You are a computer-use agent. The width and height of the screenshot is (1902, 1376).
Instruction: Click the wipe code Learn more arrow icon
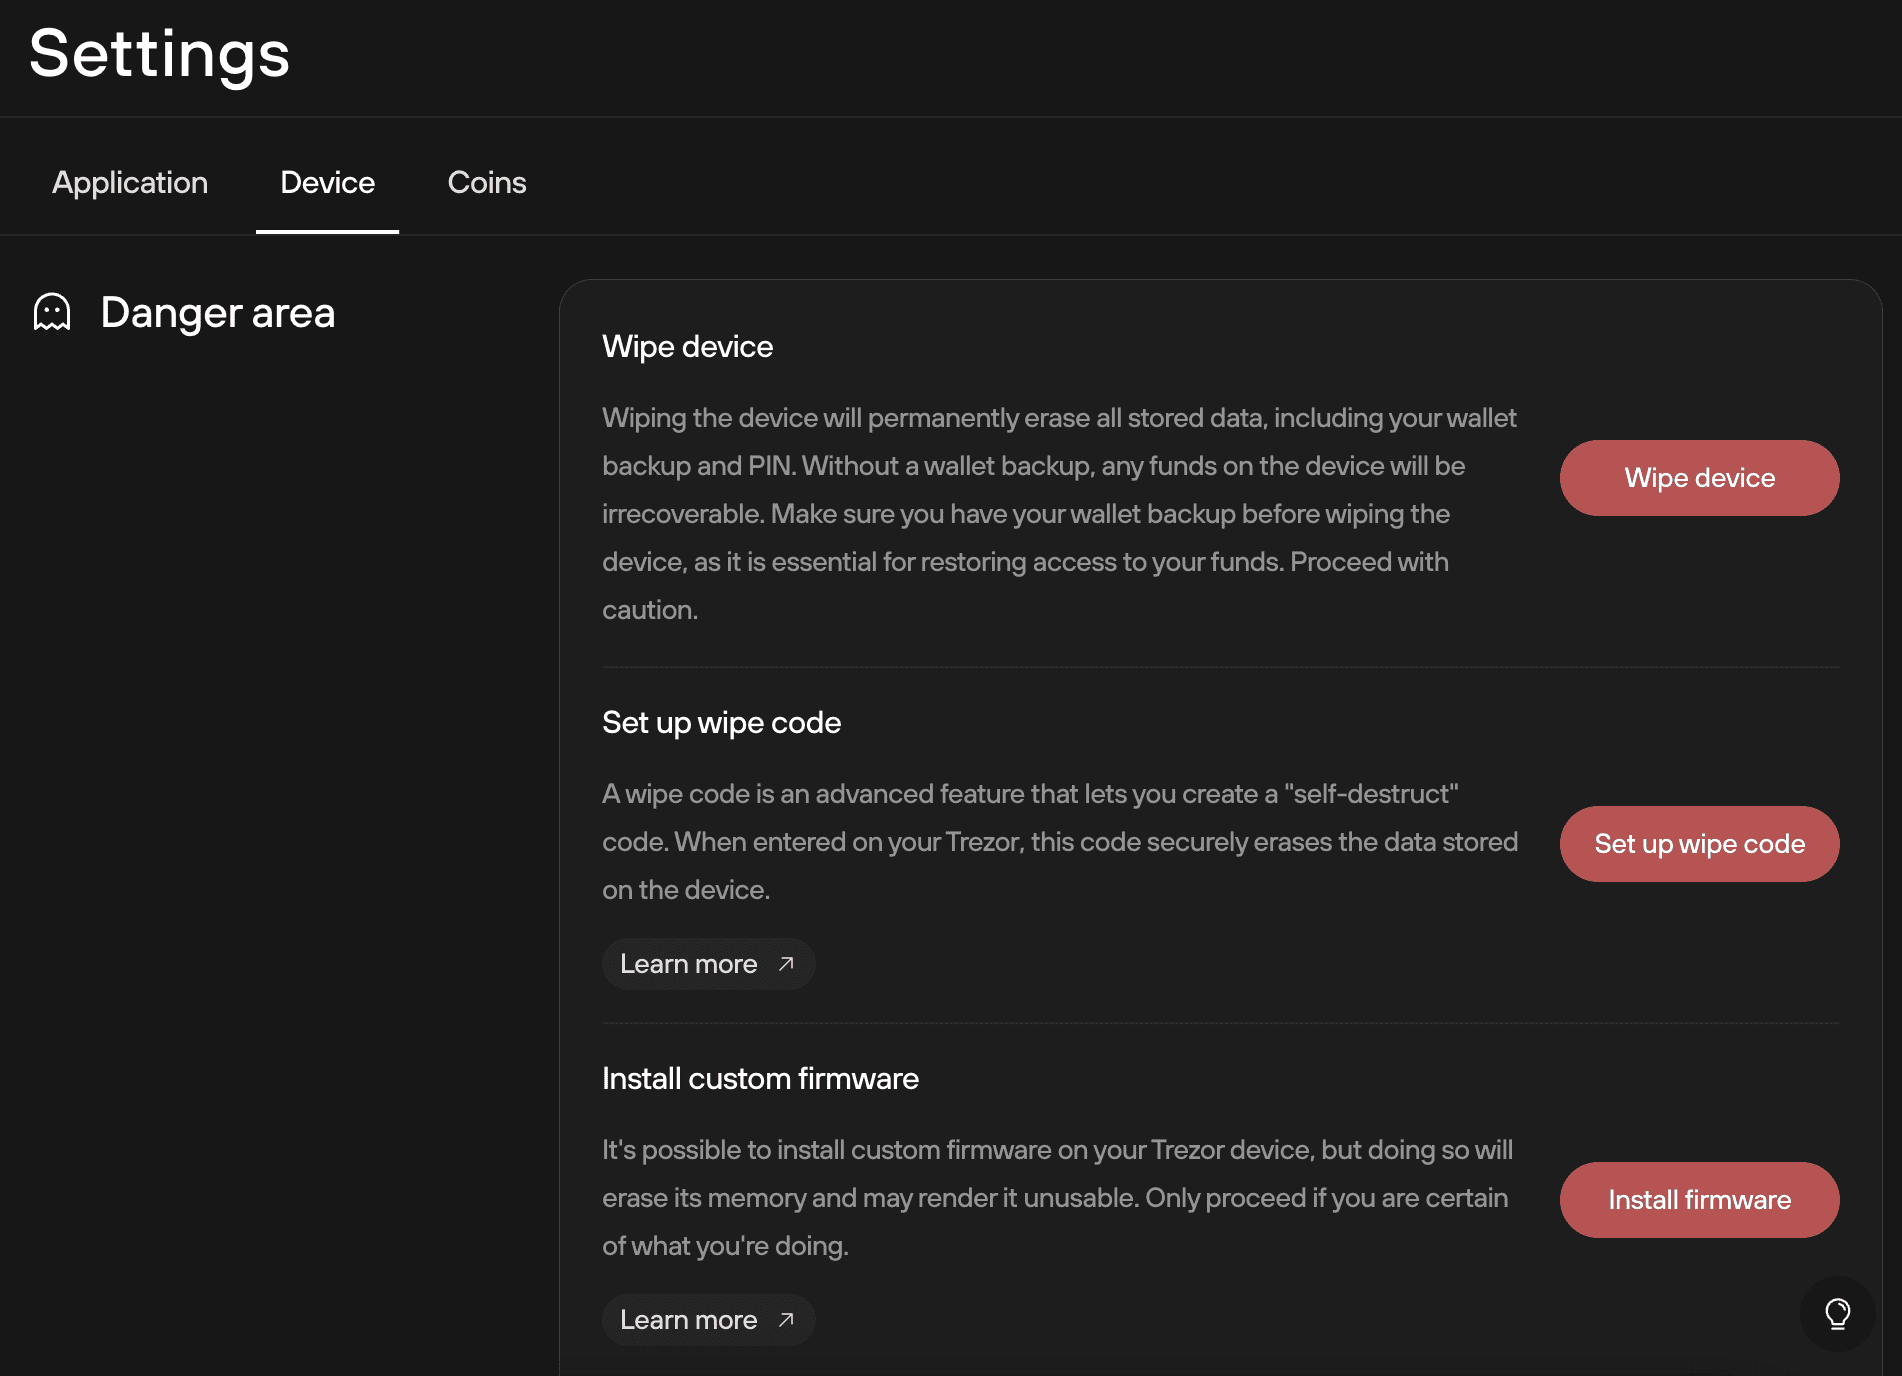coord(786,964)
